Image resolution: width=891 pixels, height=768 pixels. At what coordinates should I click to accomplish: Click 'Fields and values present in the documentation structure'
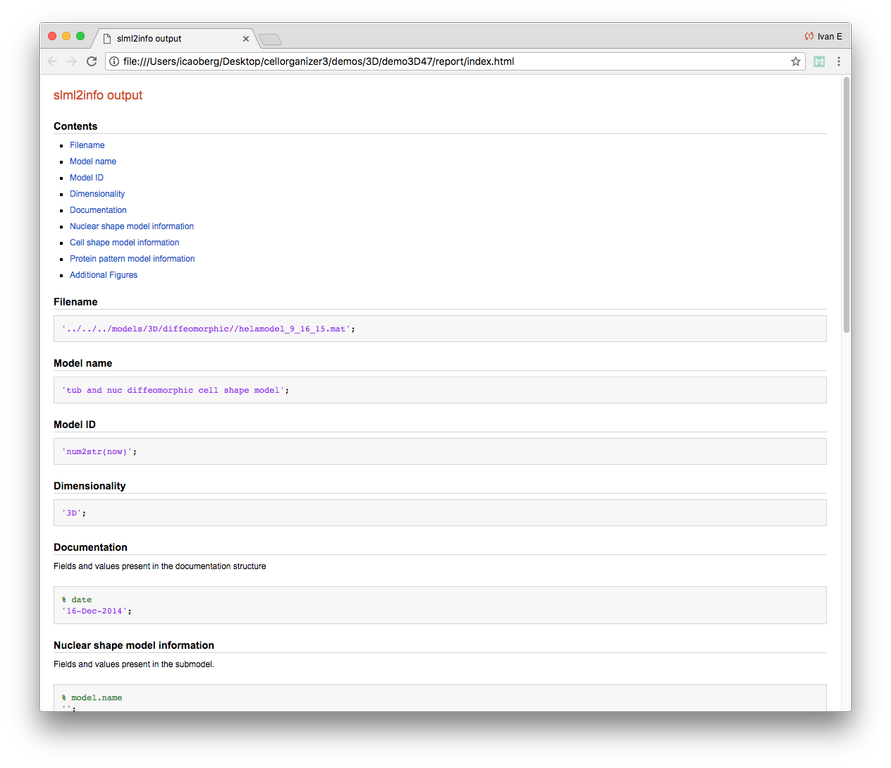point(160,566)
